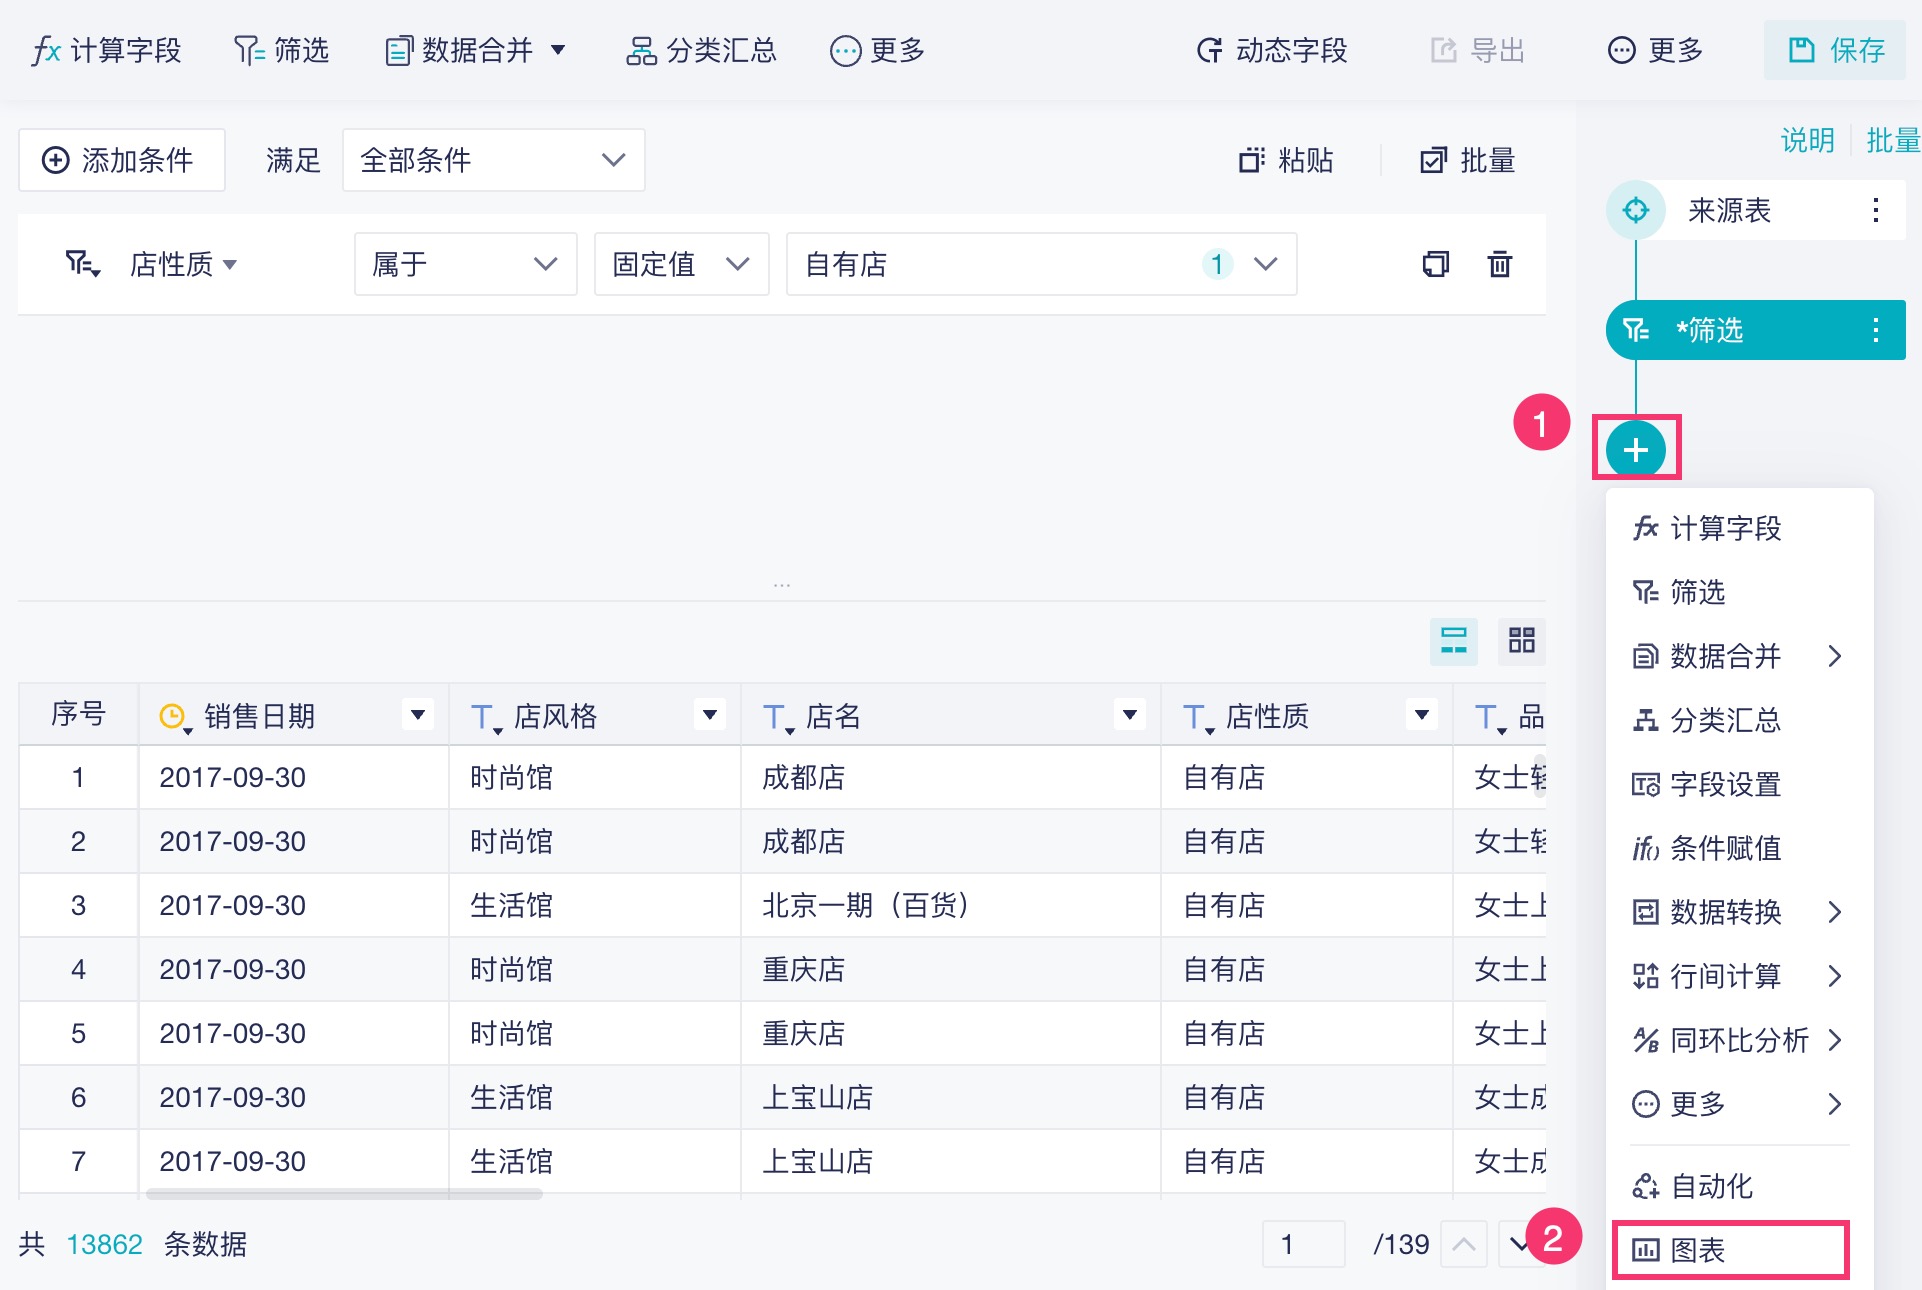
Task: Click the page number input field
Action: click(x=1302, y=1244)
